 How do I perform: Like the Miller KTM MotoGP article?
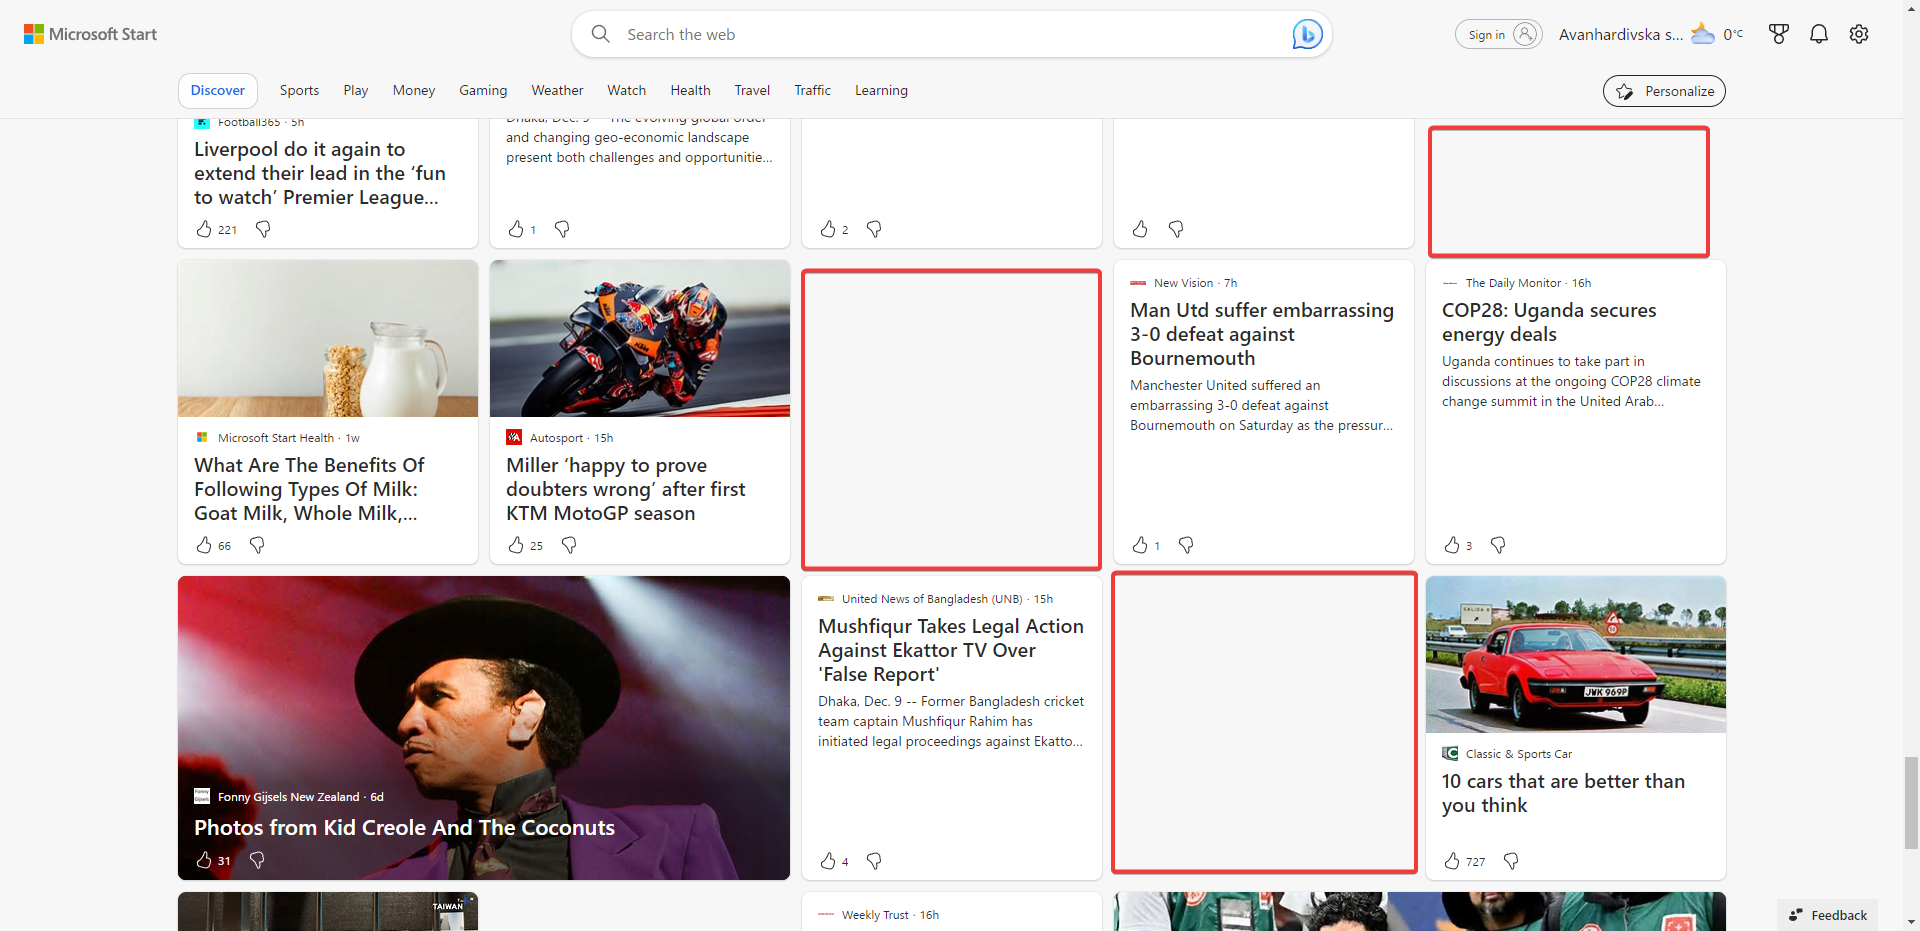pyautogui.click(x=519, y=545)
